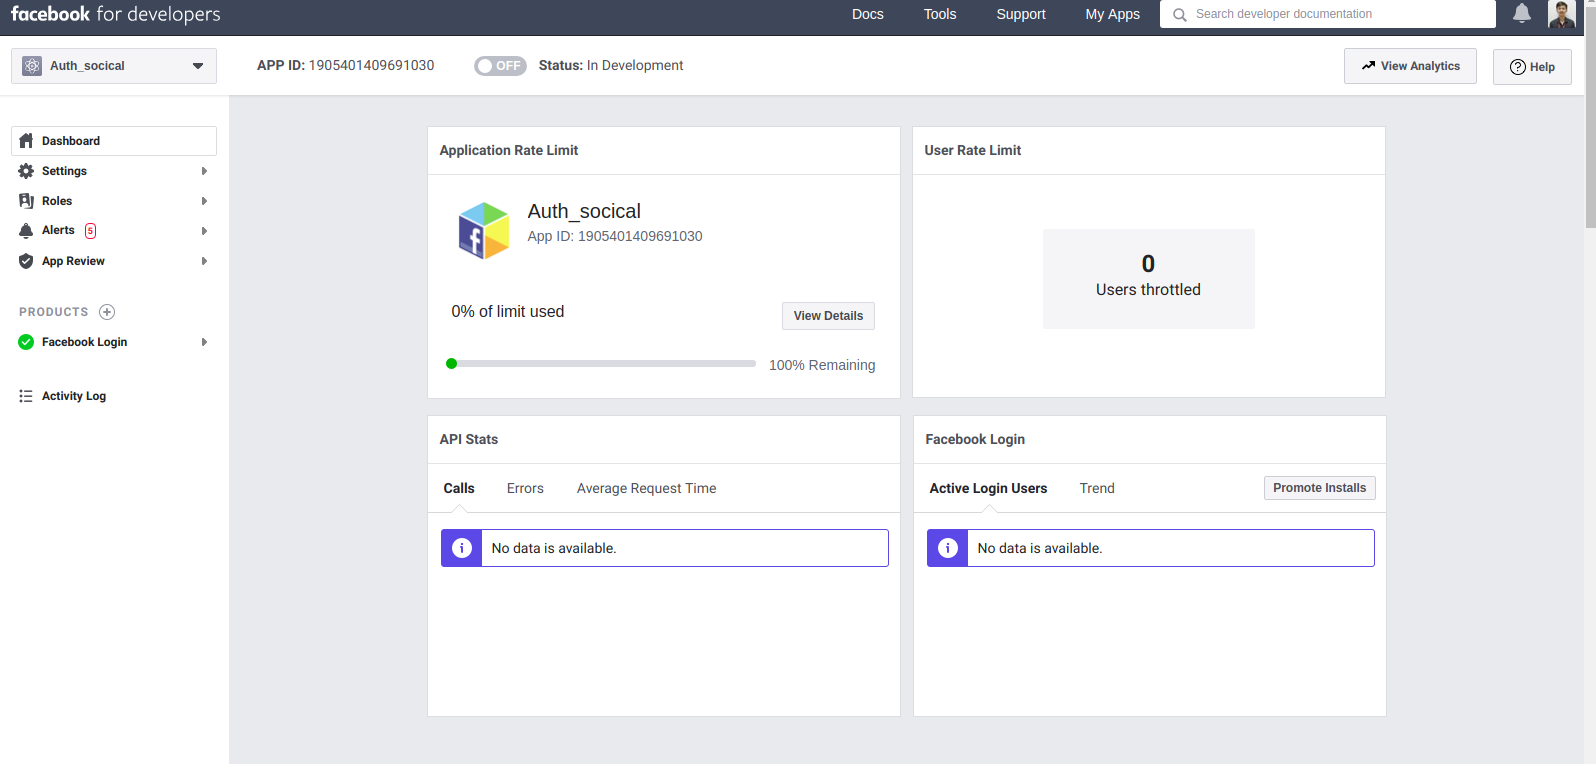The height and width of the screenshot is (764, 1596).
Task: Select the Trend tab in Facebook Login
Action: point(1097,488)
